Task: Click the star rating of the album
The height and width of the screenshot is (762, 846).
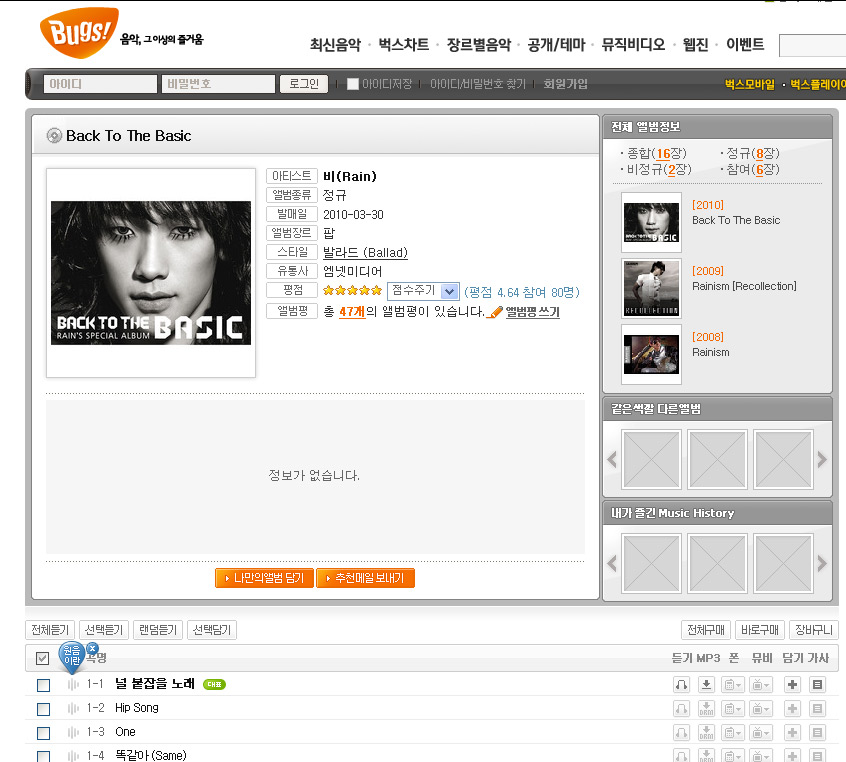Action: 352,291
